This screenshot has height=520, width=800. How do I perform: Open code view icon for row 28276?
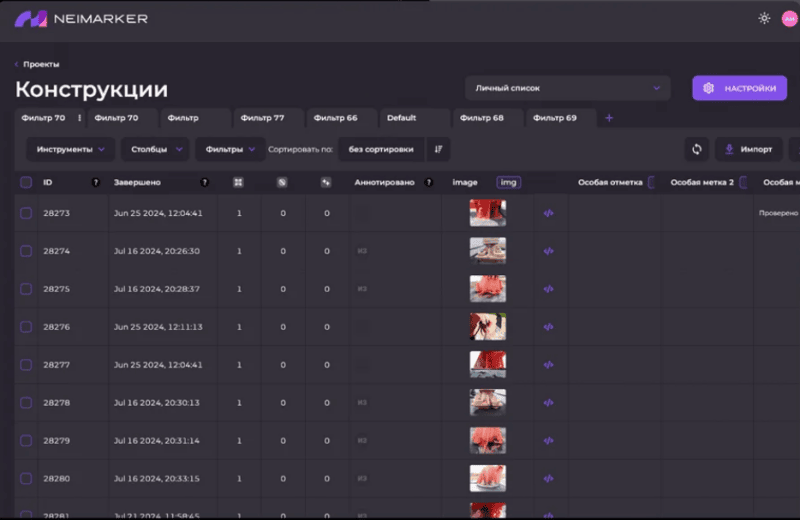pyautogui.click(x=548, y=327)
